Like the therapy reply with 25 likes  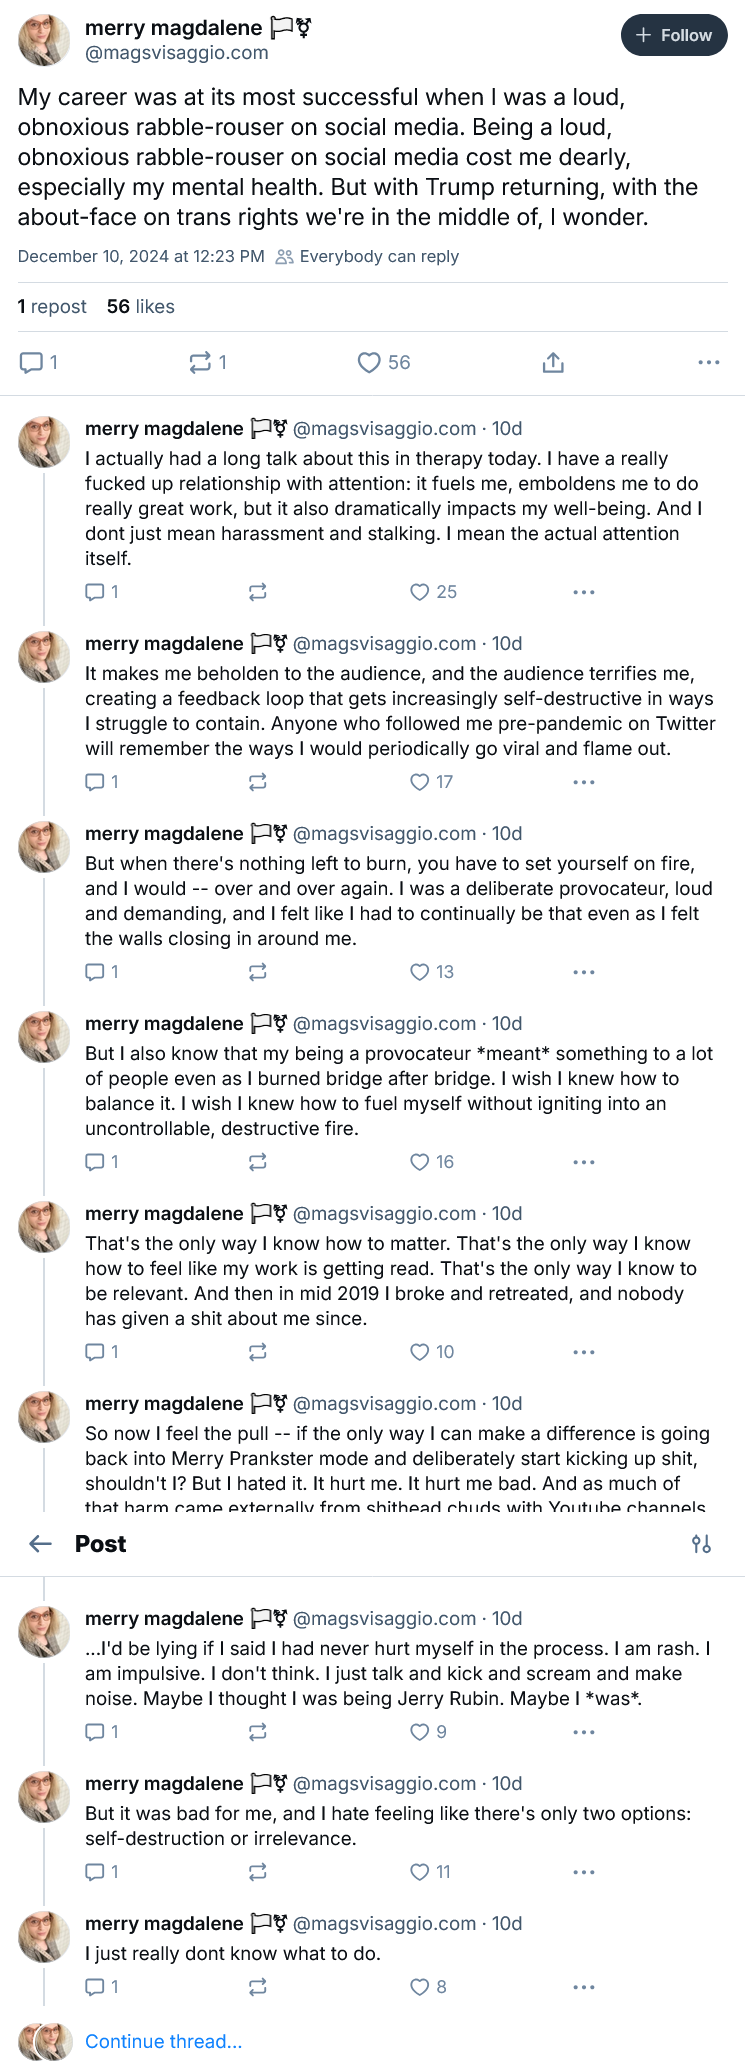point(420,592)
